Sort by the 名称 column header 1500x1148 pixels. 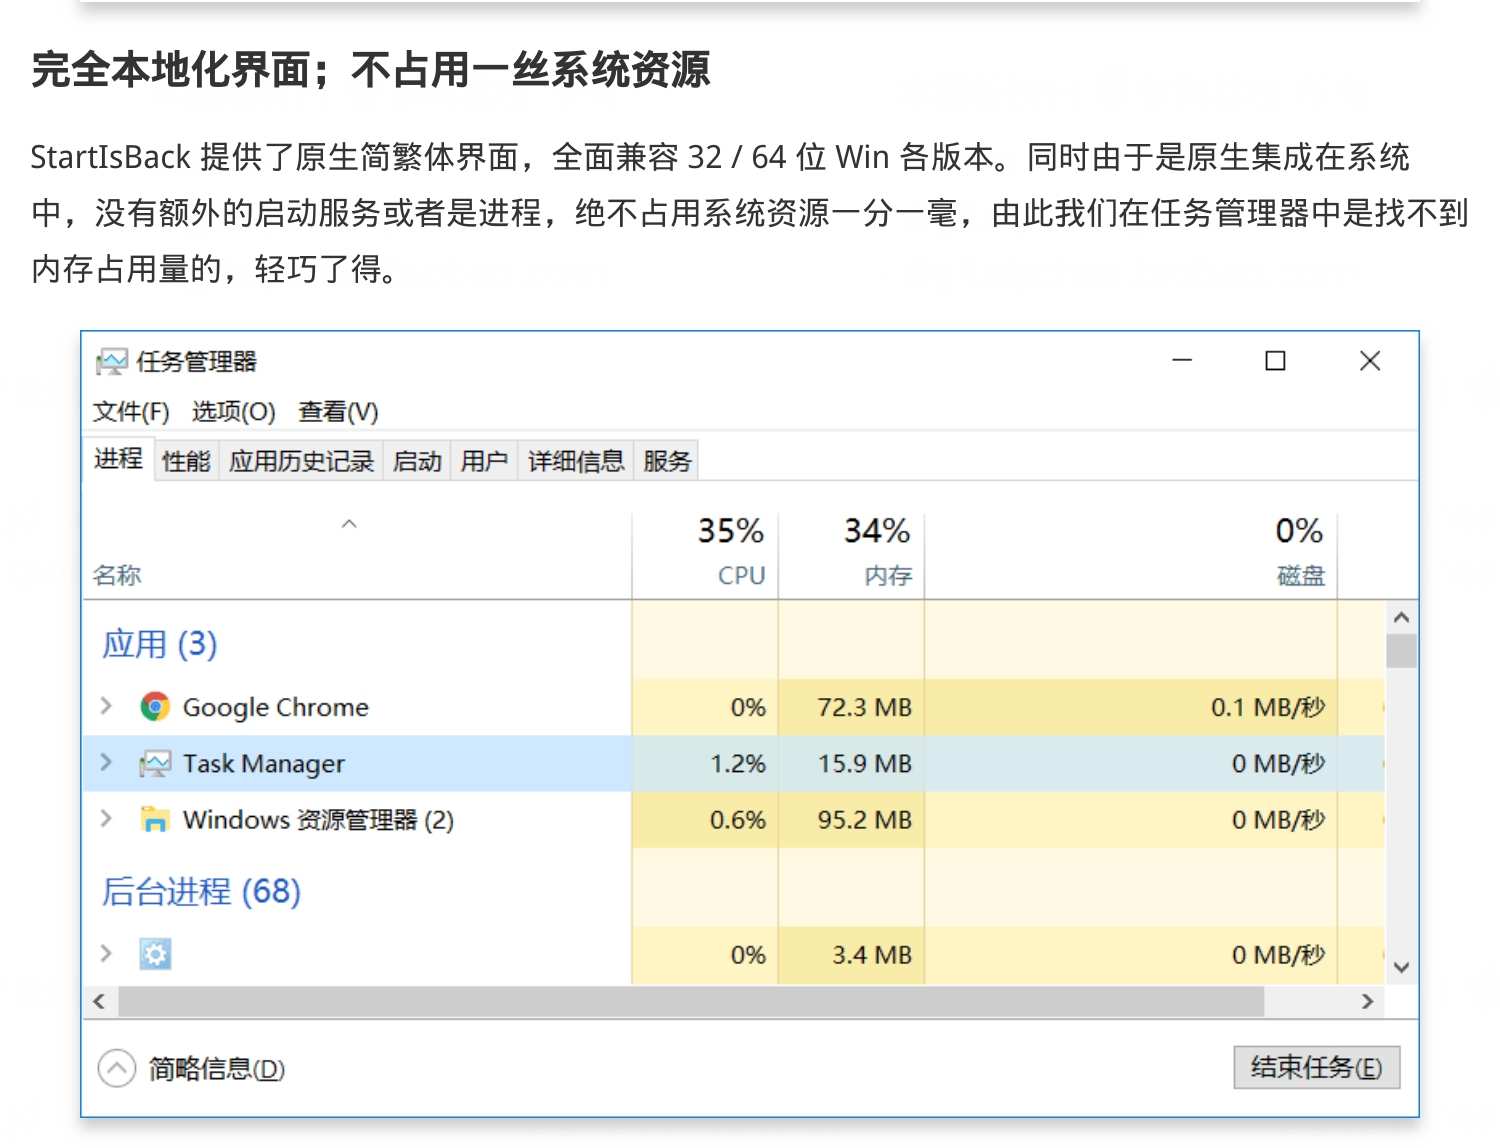pyautogui.click(x=357, y=556)
